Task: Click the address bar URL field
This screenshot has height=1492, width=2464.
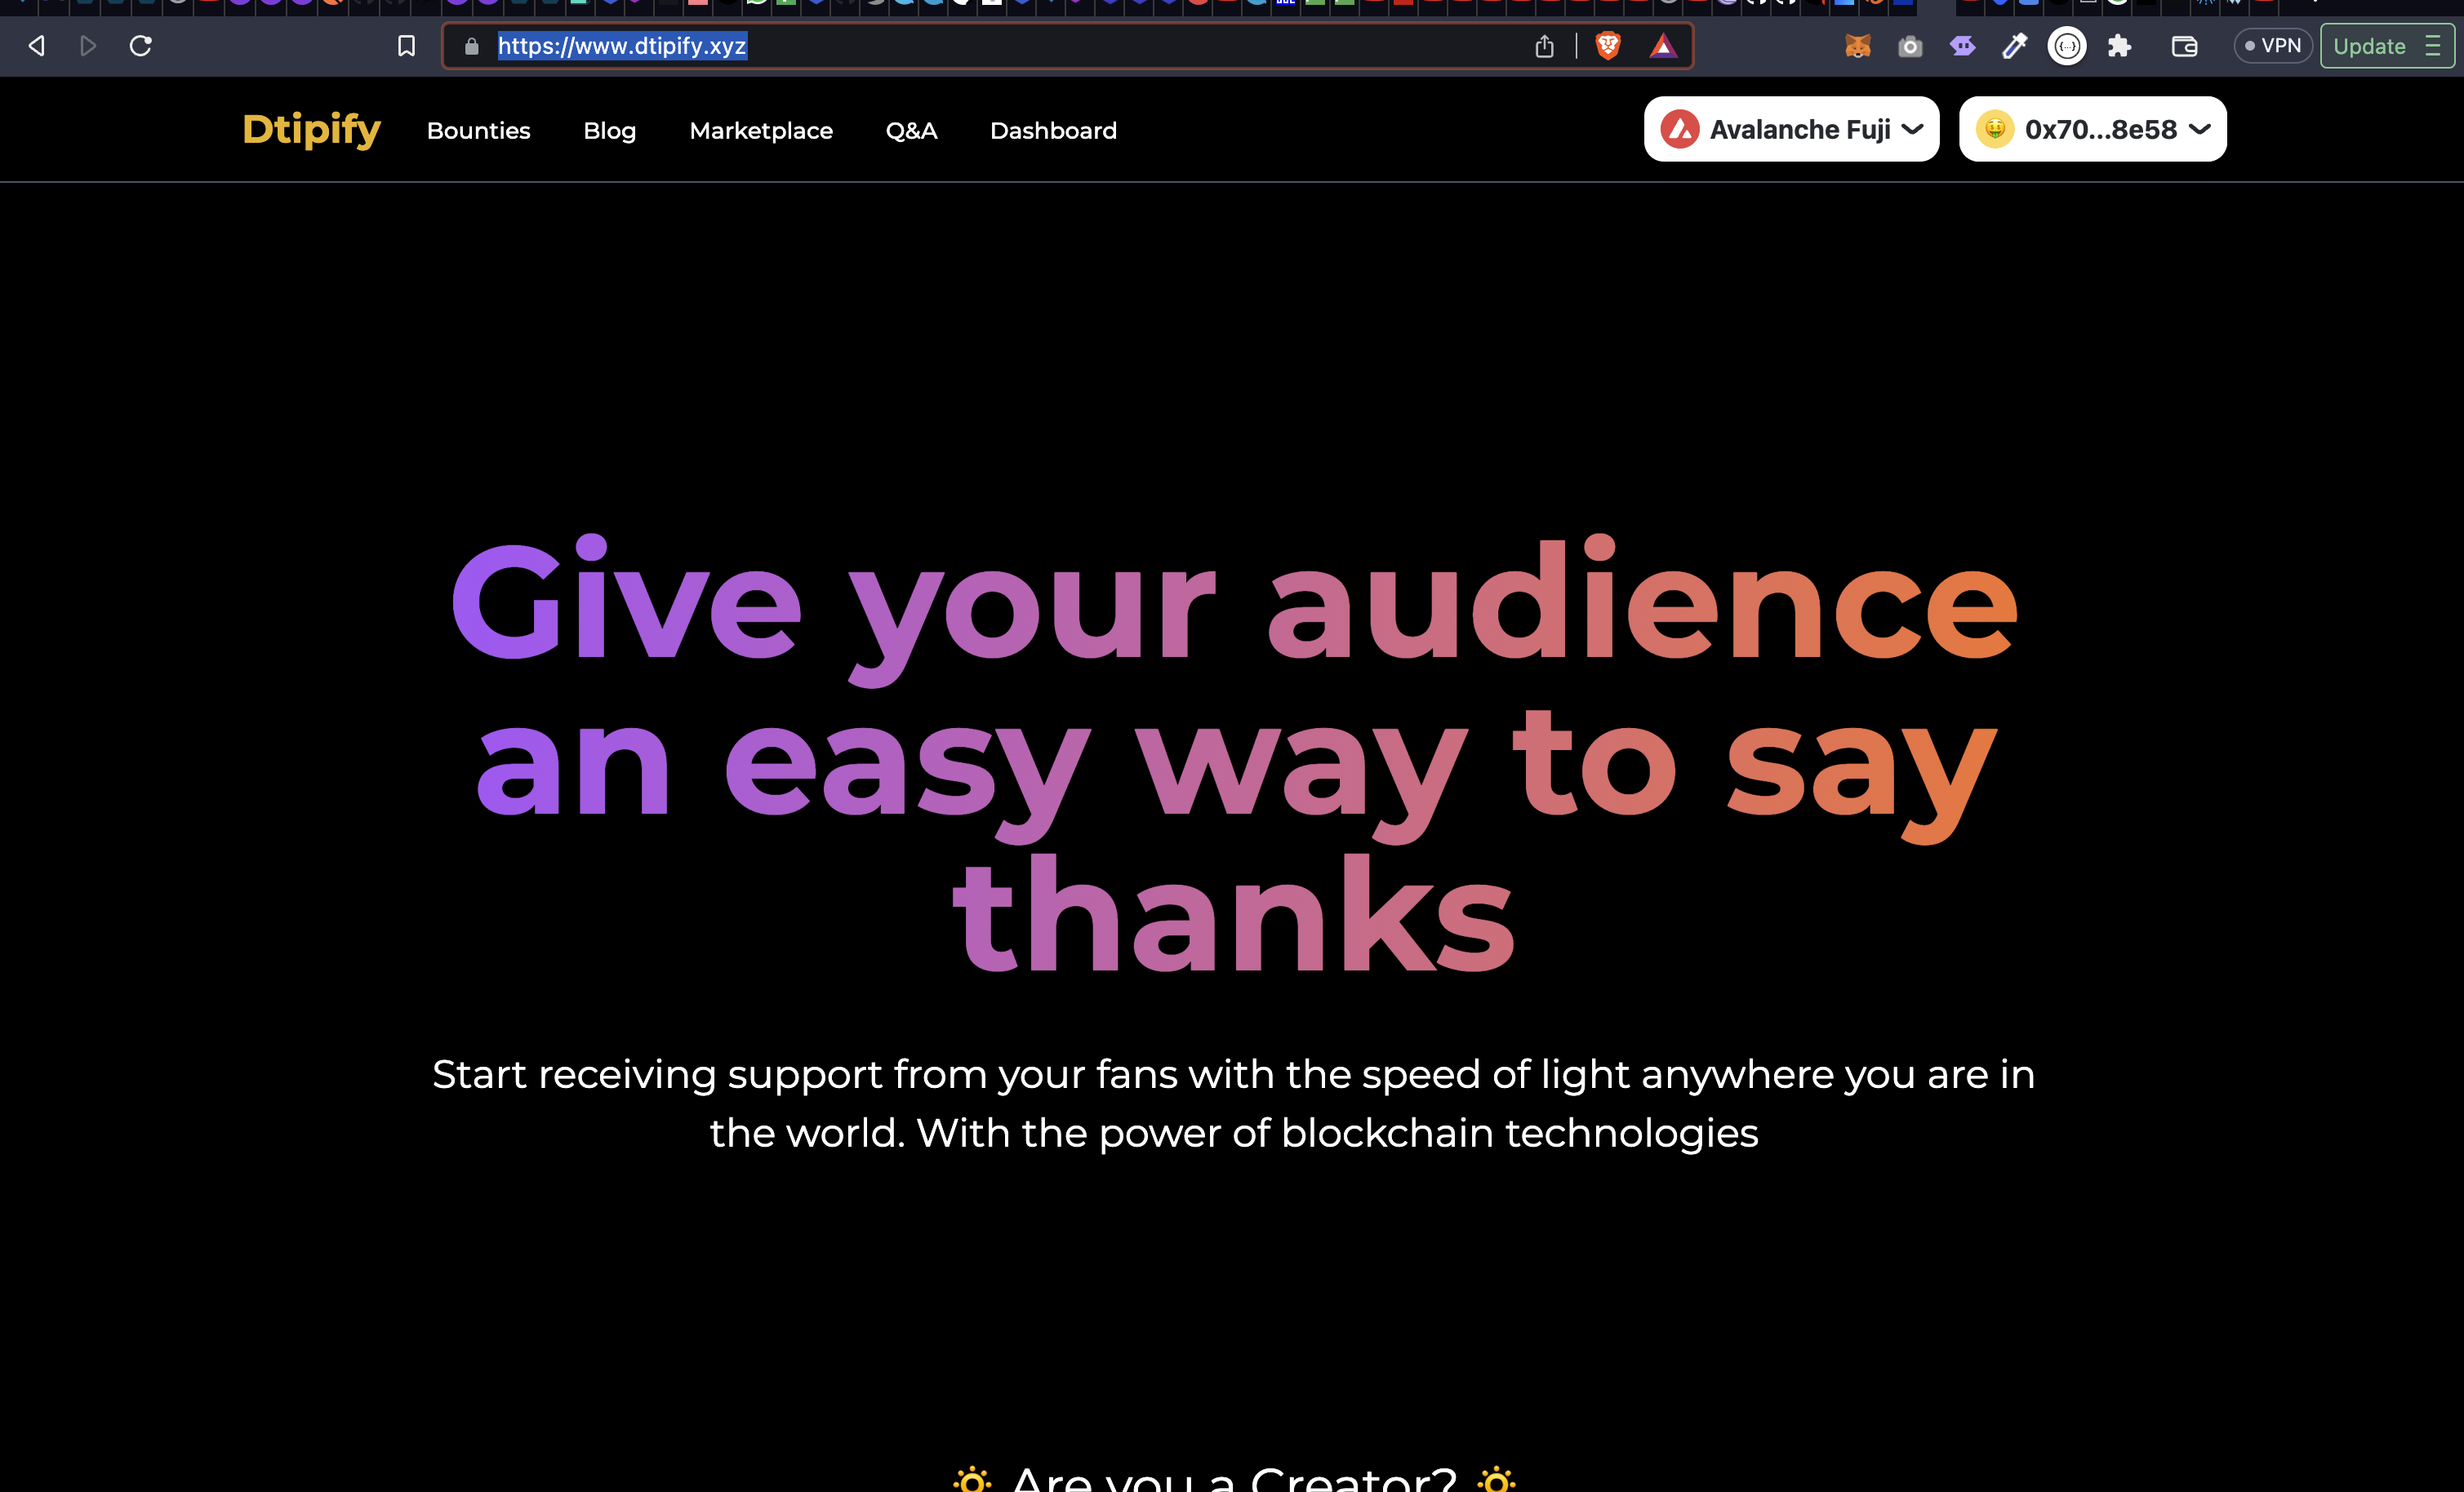Action: coord(1000,46)
